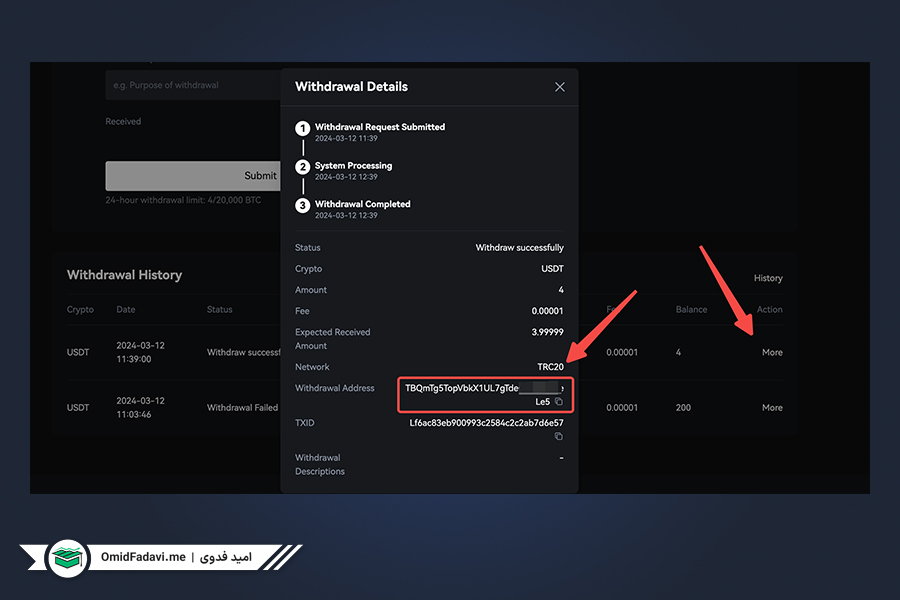Copy the TXID hash
900x600 pixels.
click(558, 436)
